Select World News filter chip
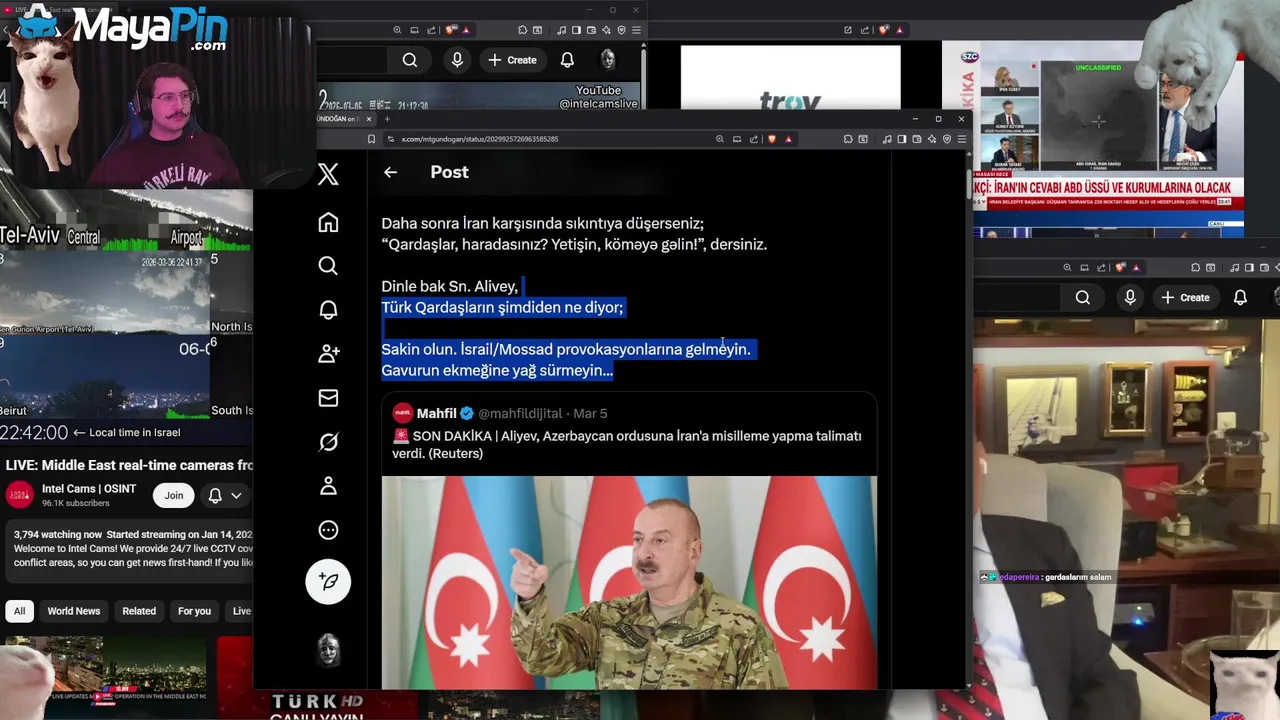This screenshot has height=720, width=1280. pos(74,611)
